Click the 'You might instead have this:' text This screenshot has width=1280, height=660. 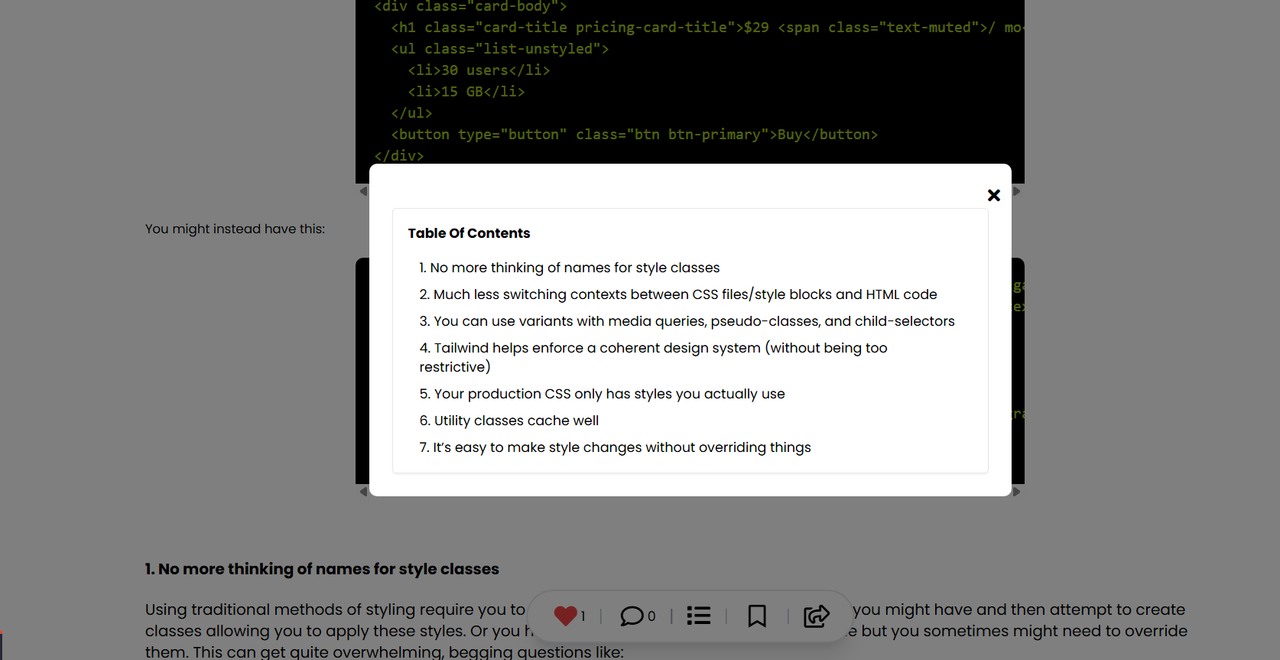coord(235,229)
